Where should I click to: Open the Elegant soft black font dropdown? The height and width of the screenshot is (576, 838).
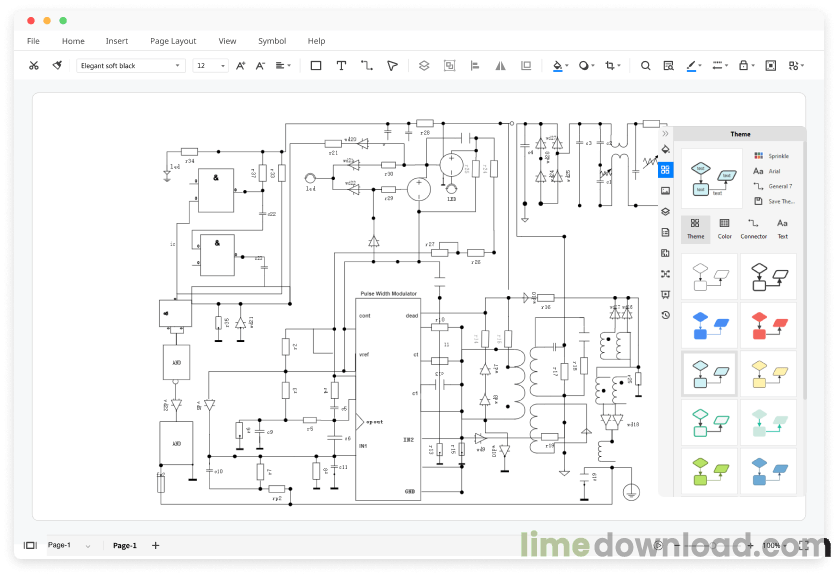(x=131, y=66)
